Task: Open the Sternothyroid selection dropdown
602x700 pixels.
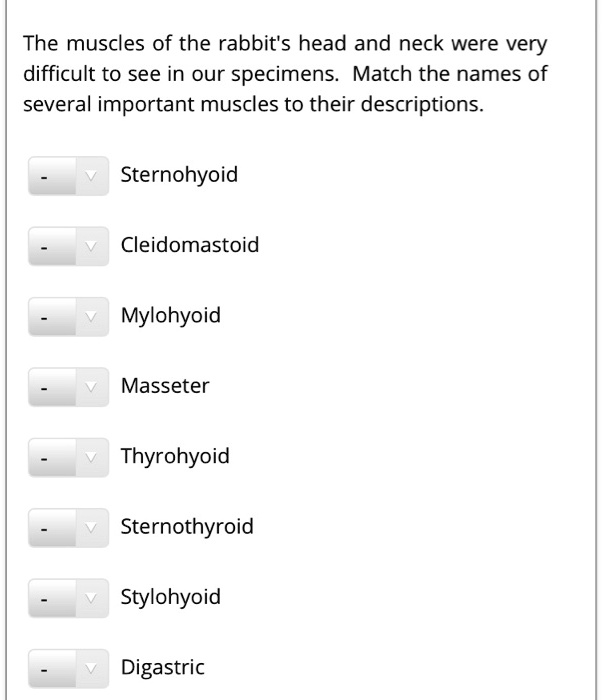Action: 66,528
